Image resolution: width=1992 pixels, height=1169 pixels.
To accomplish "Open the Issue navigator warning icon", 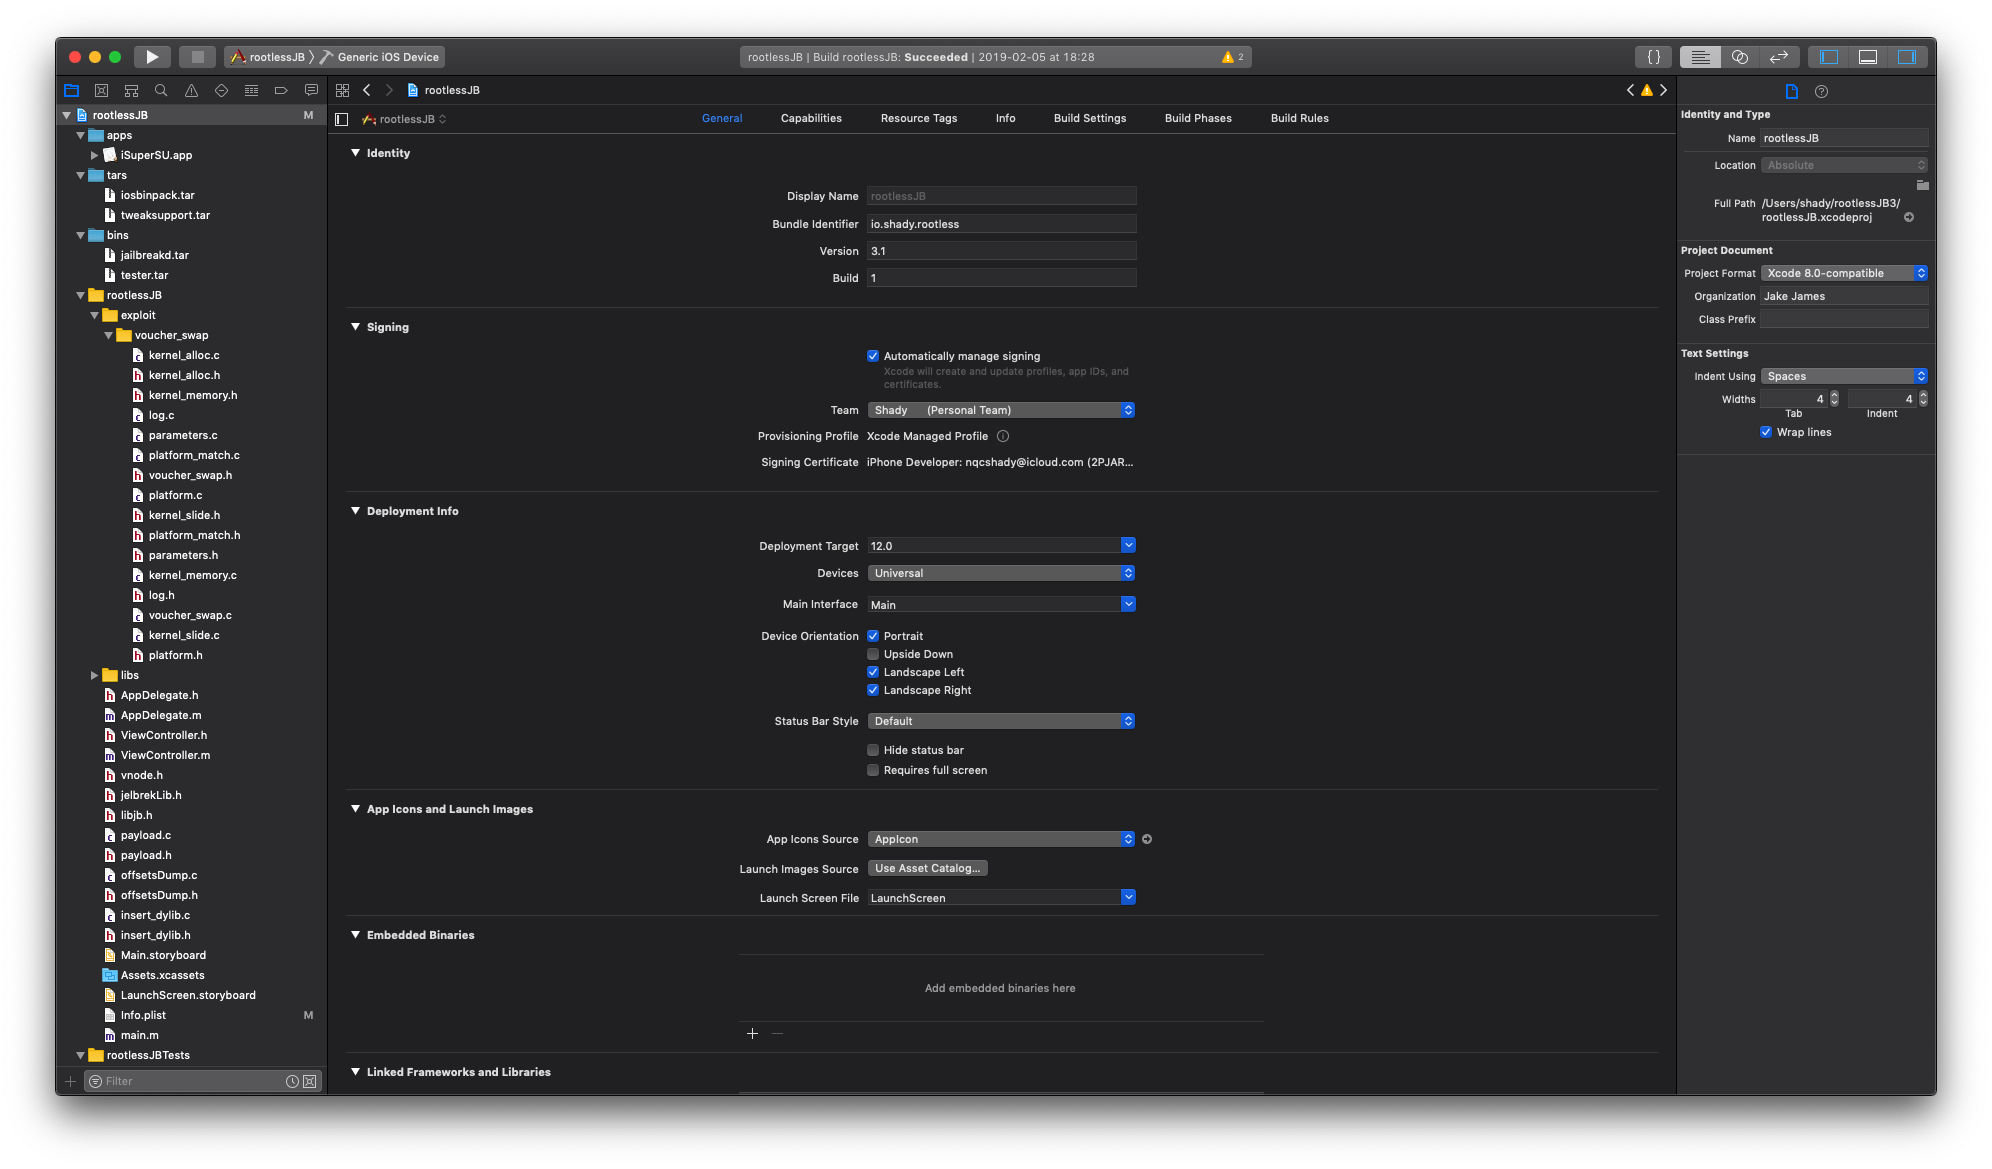I will 191,90.
